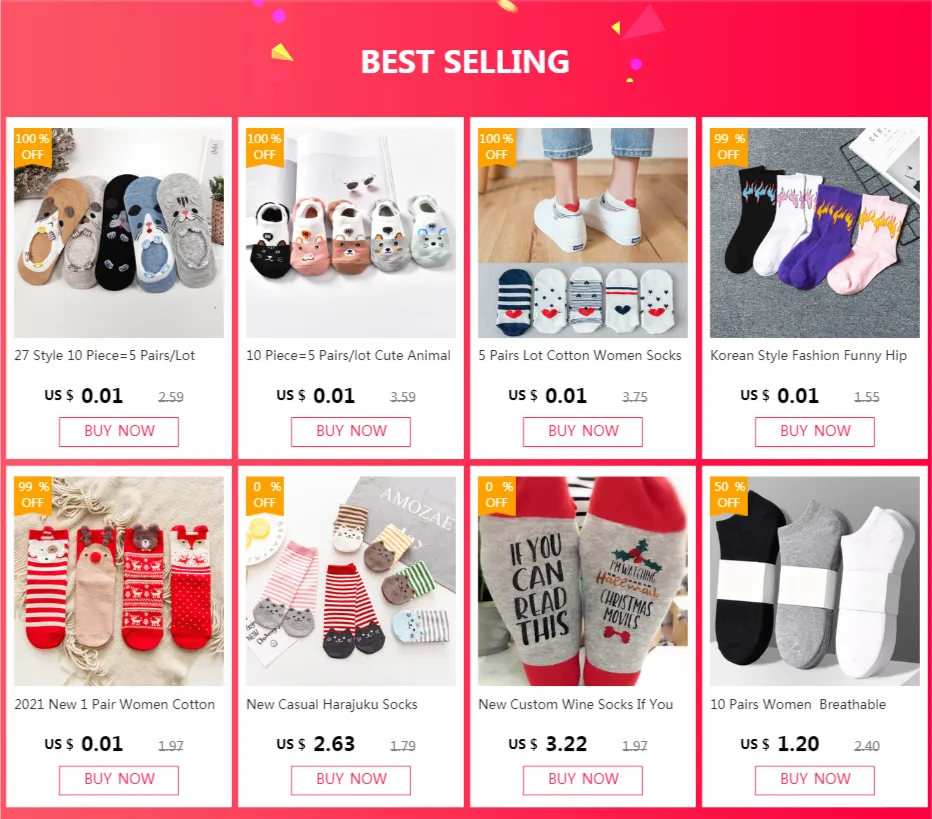Click BUY NOW for New Custom Wine Socks
Viewport: 932px width, 819px height.
(583, 780)
